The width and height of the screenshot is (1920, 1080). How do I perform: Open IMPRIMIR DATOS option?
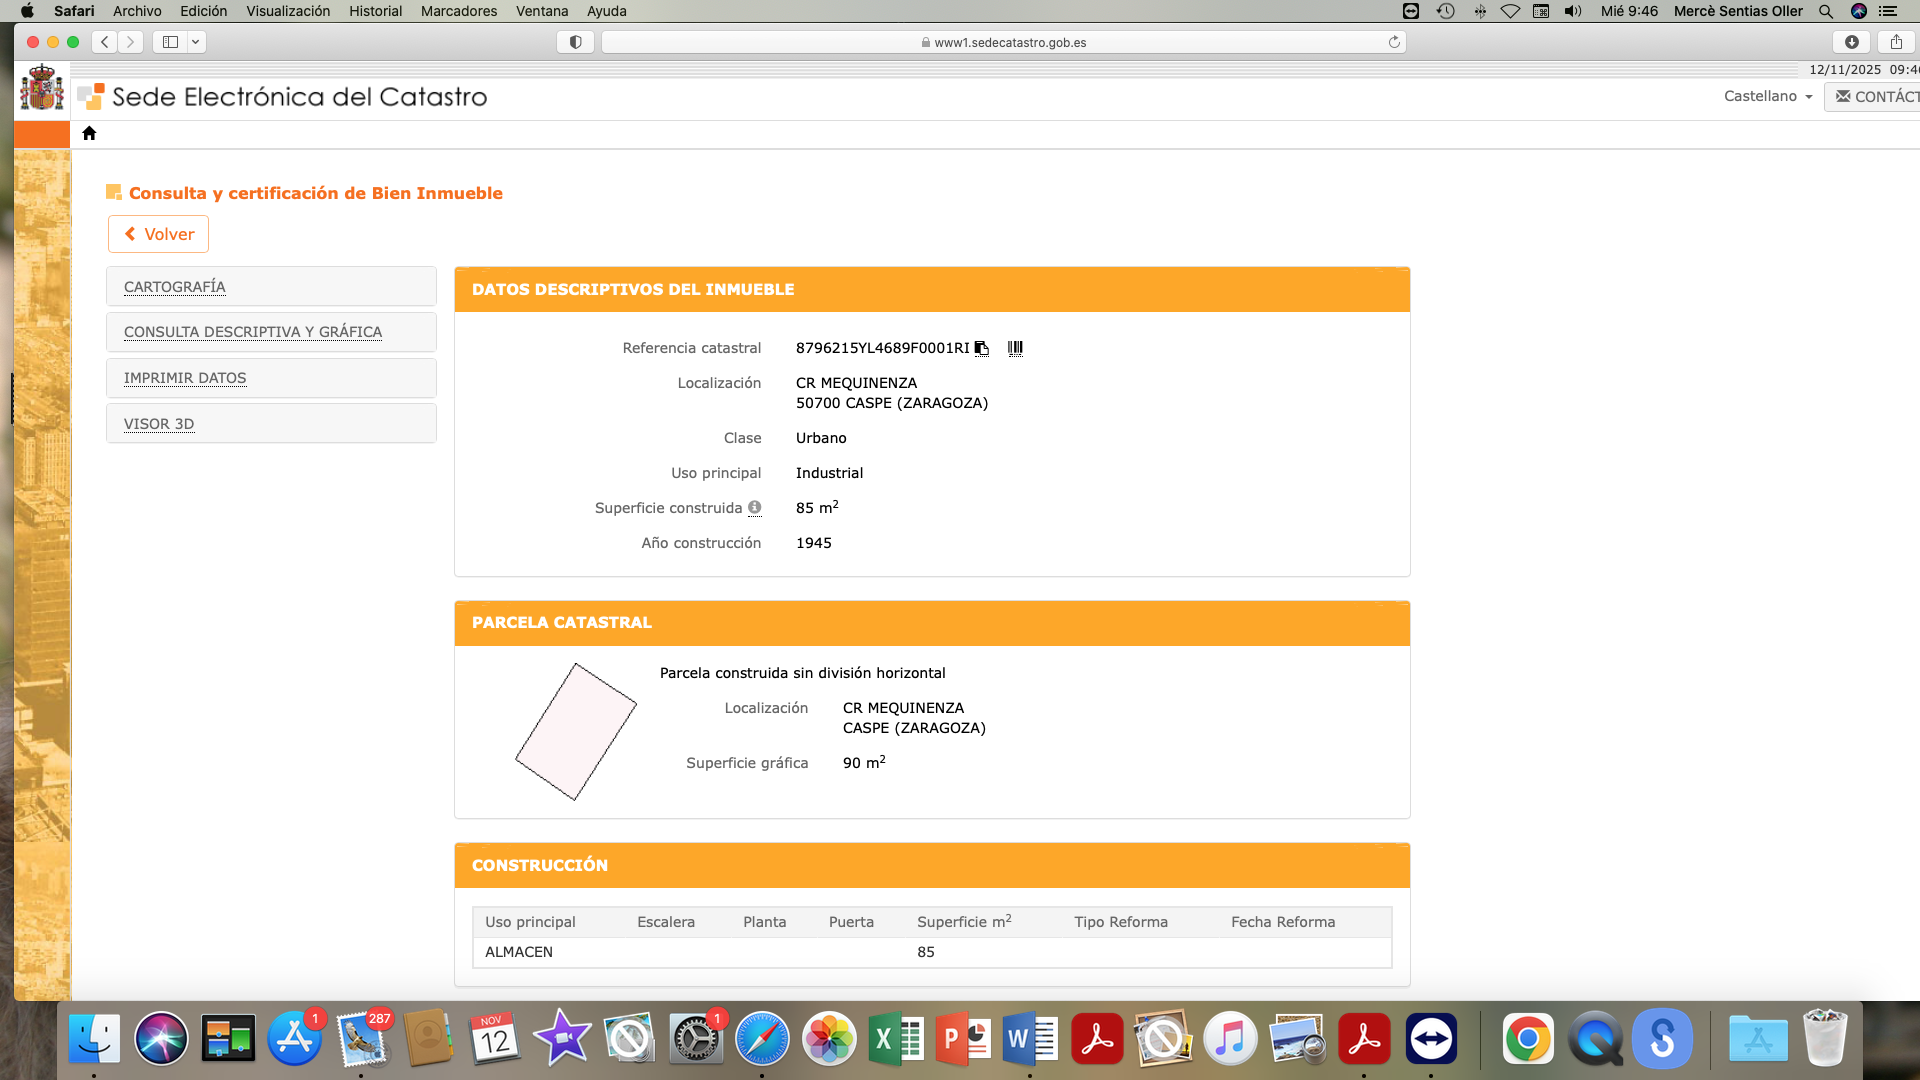point(185,378)
